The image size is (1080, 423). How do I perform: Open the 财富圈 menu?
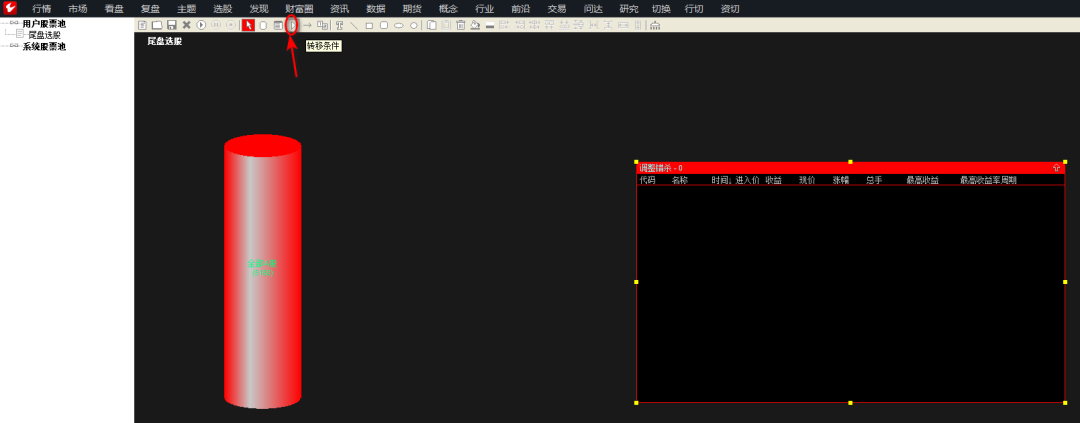coord(299,9)
